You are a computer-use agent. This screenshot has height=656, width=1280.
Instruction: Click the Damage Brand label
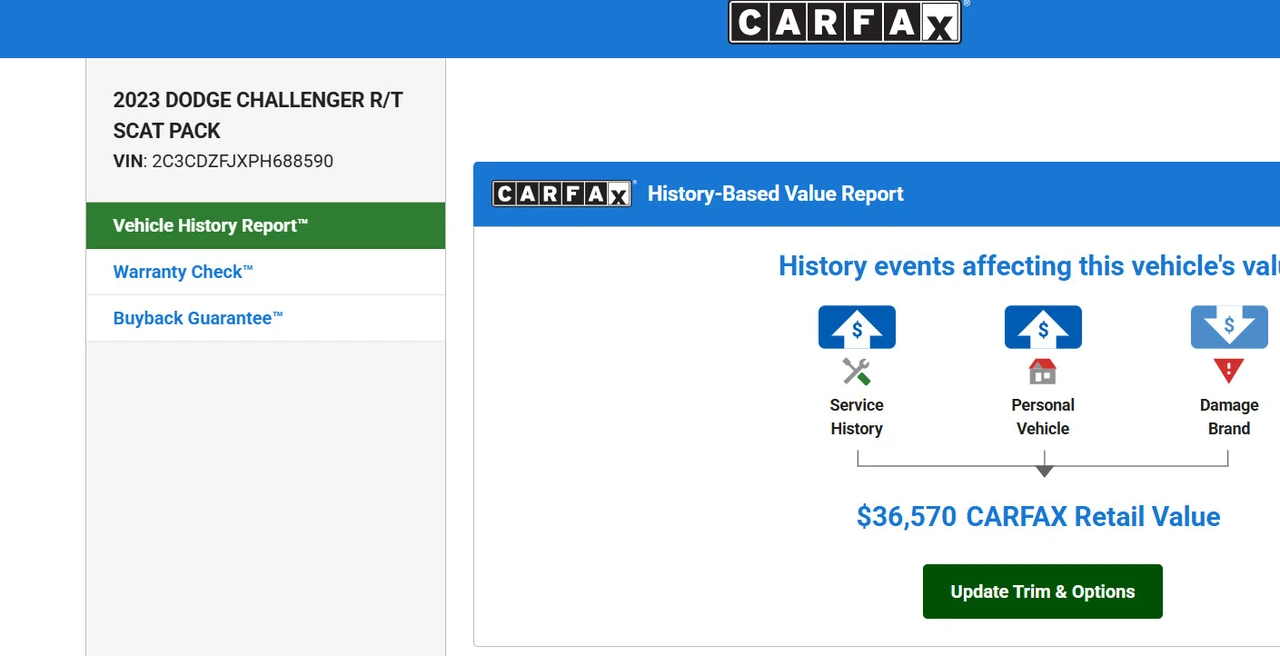coord(1229,417)
